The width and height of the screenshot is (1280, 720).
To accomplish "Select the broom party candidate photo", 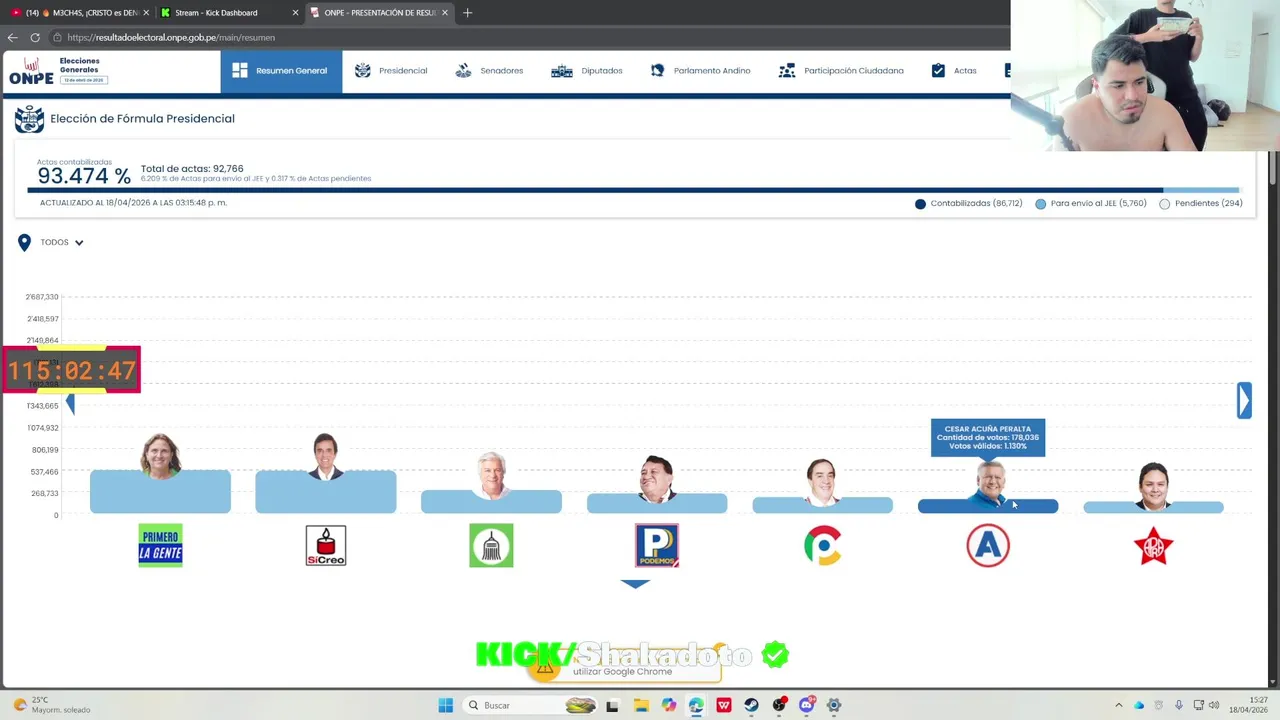I will click(491, 476).
